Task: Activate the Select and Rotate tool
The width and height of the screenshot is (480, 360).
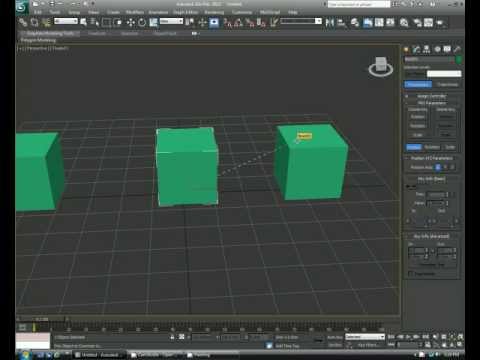Action: coord(142,23)
